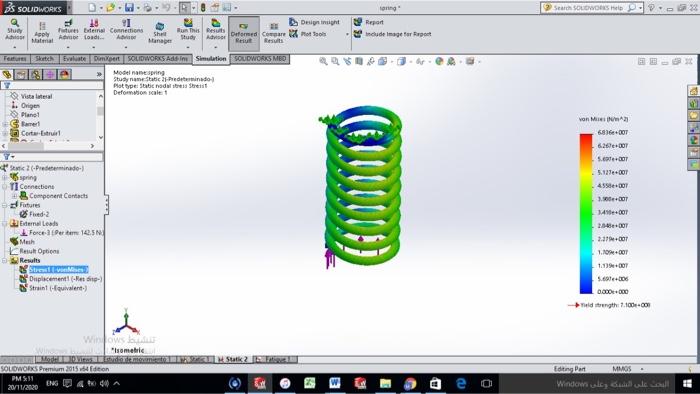Click Edit Appearance color ball icon
Screen dimensions: 700x394
coord(439,62)
